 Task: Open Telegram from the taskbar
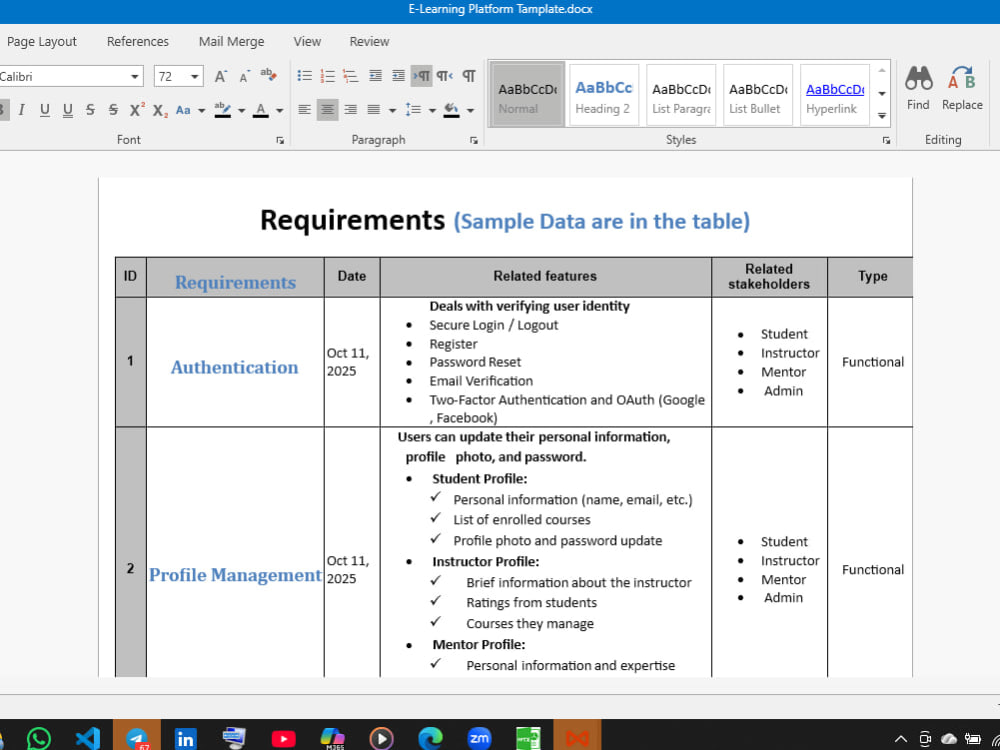(136, 738)
